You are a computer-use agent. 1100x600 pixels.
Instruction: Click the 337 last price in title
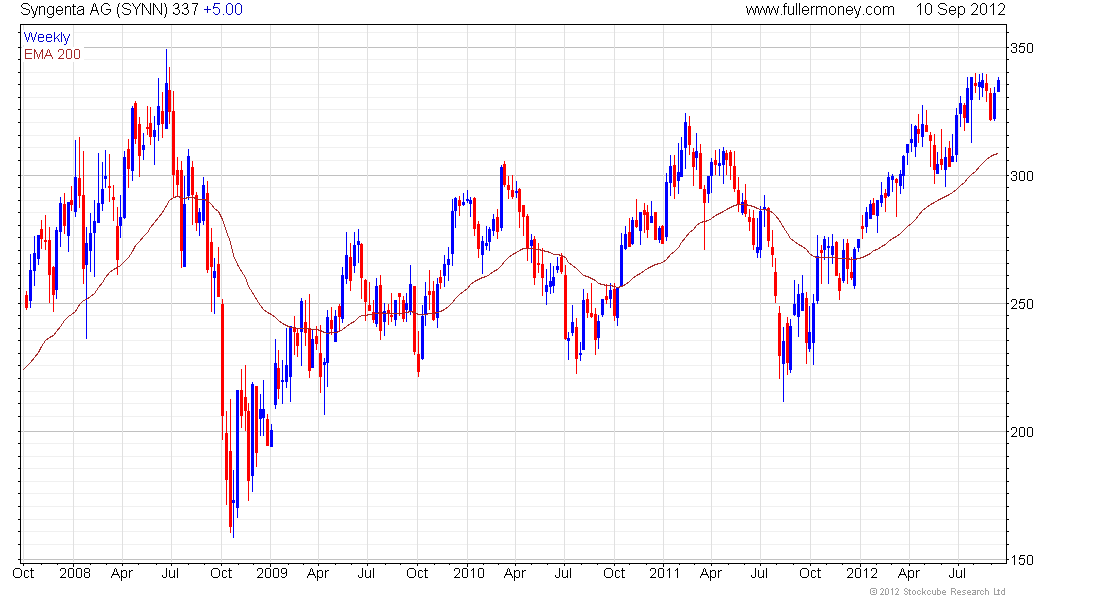(x=186, y=10)
